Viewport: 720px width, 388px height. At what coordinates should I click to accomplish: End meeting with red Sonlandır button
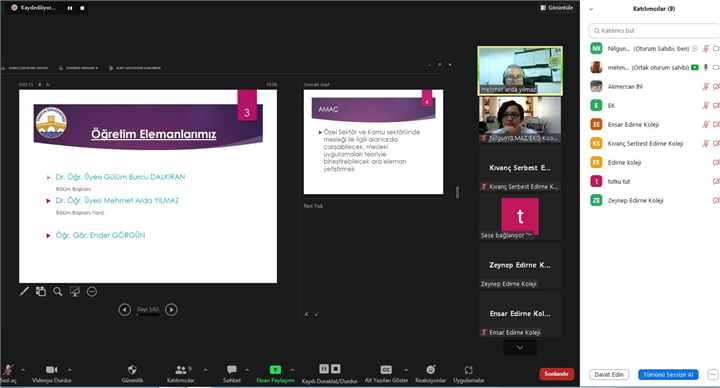557,374
